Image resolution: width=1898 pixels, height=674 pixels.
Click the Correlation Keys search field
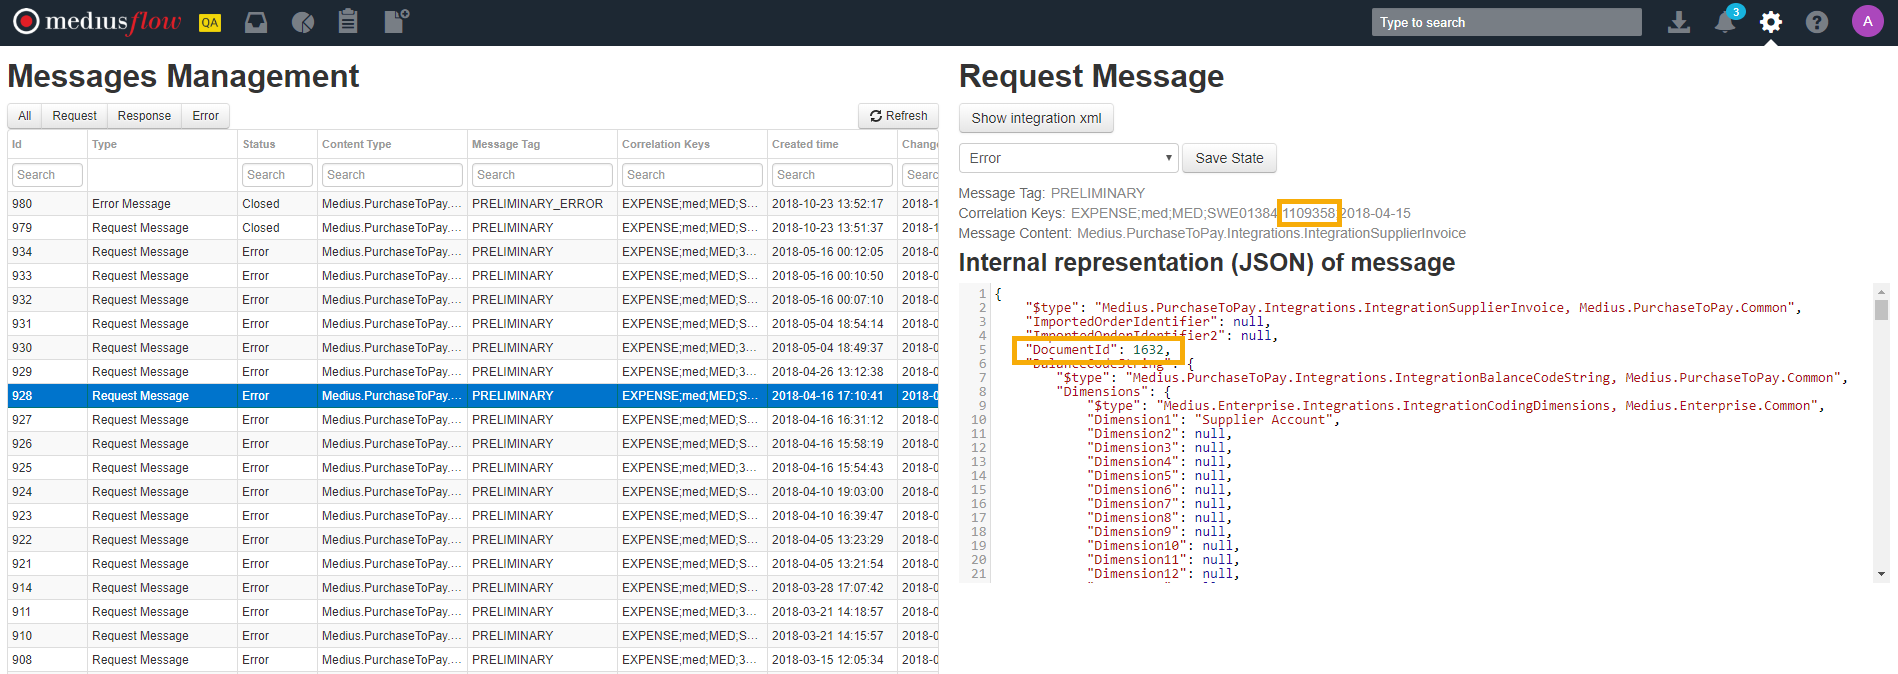pyautogui.click(x=692, y=175)
